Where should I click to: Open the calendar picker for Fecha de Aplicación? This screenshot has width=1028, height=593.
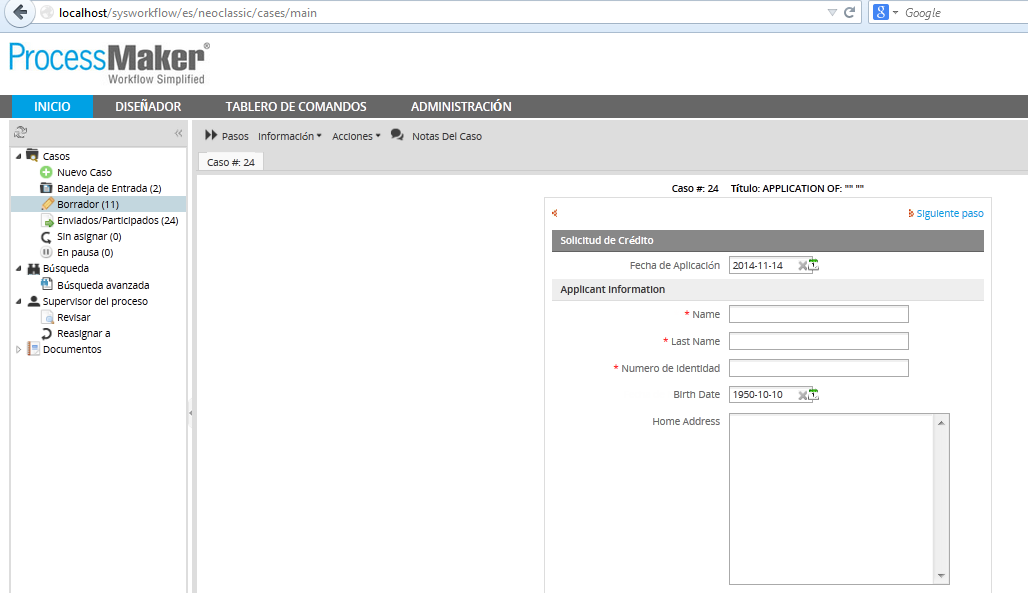point(813,265)
